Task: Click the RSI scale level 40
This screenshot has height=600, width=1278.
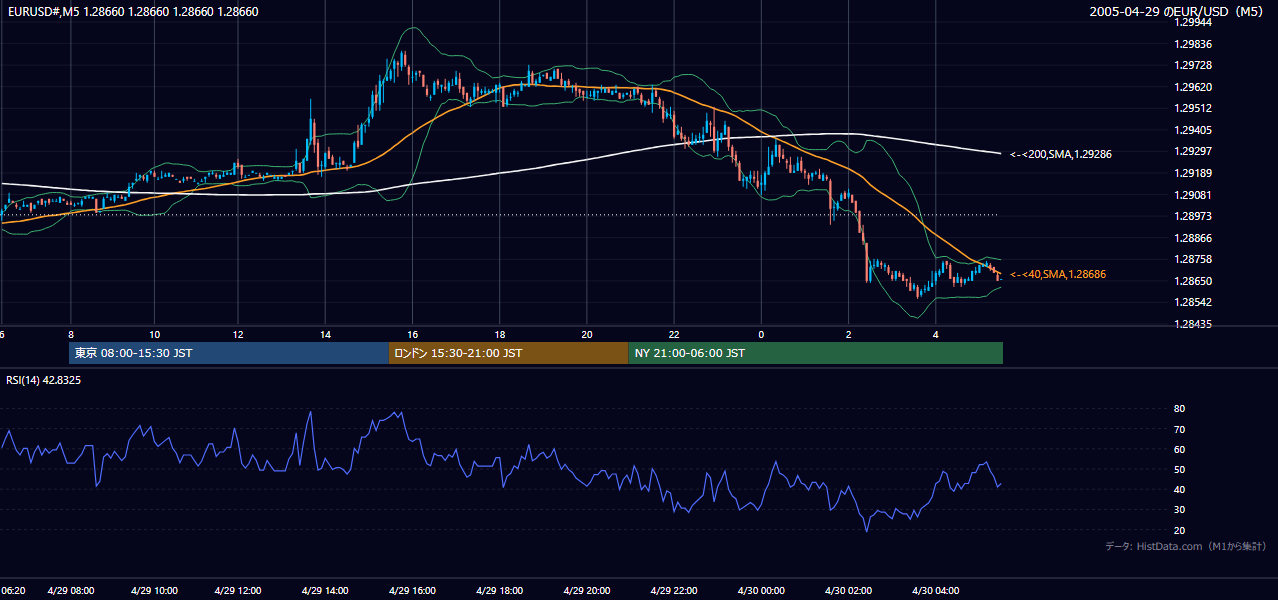Action: (x=1179, y=489)
